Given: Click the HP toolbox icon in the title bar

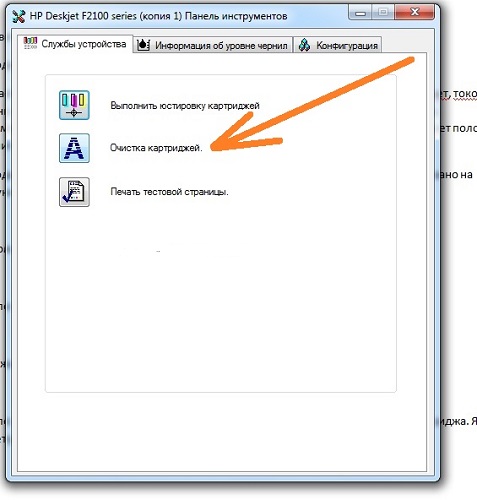Looking at the screenshot, I should (19, 16).
